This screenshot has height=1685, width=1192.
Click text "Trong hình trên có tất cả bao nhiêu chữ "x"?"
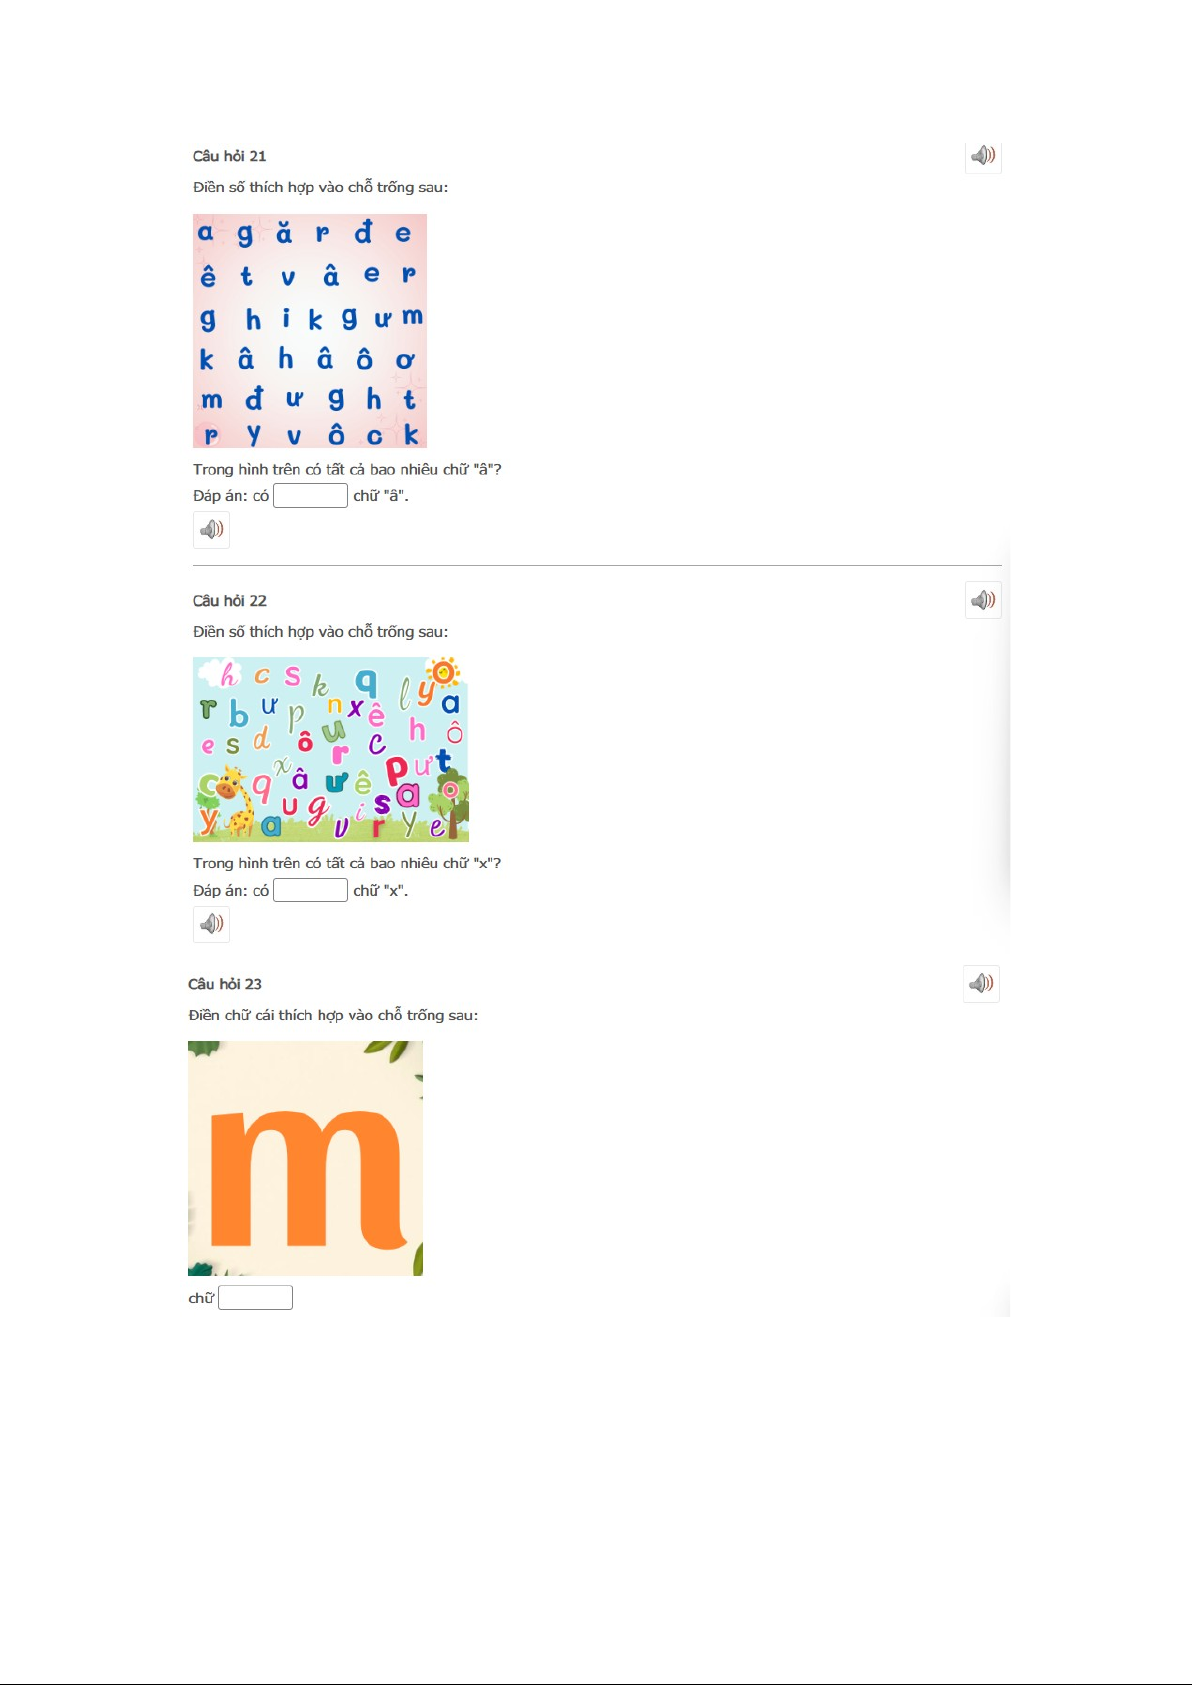coord(347,863)
